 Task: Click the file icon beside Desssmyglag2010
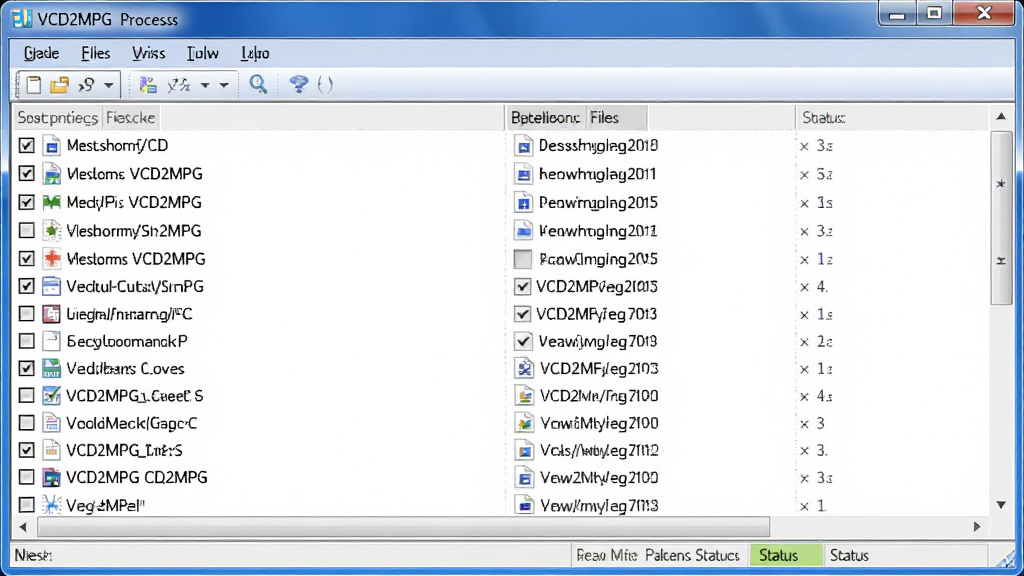pos(523,146)
